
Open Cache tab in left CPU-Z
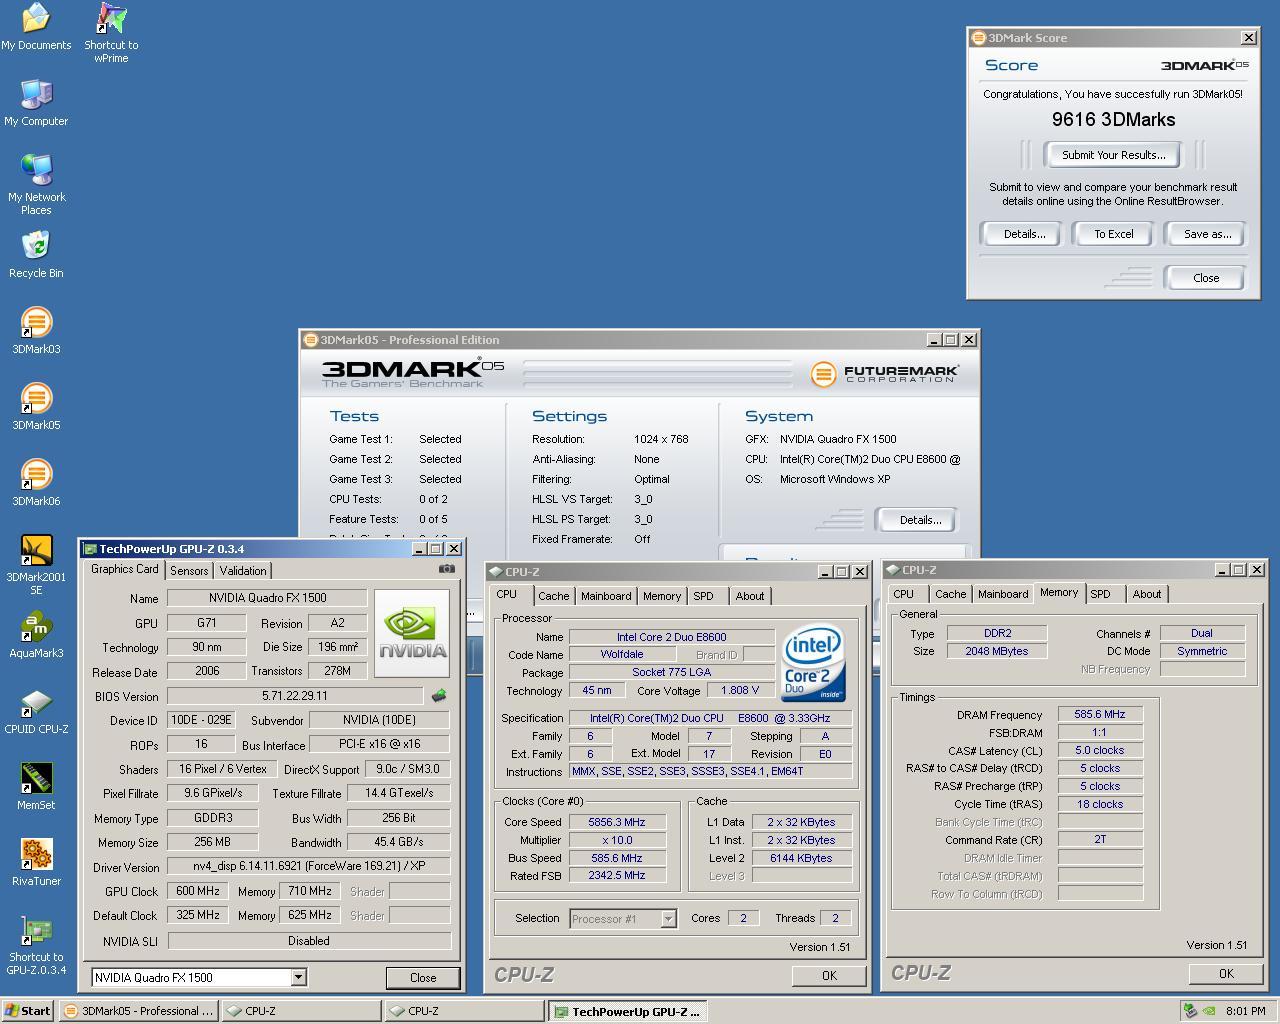coord(553,596)
